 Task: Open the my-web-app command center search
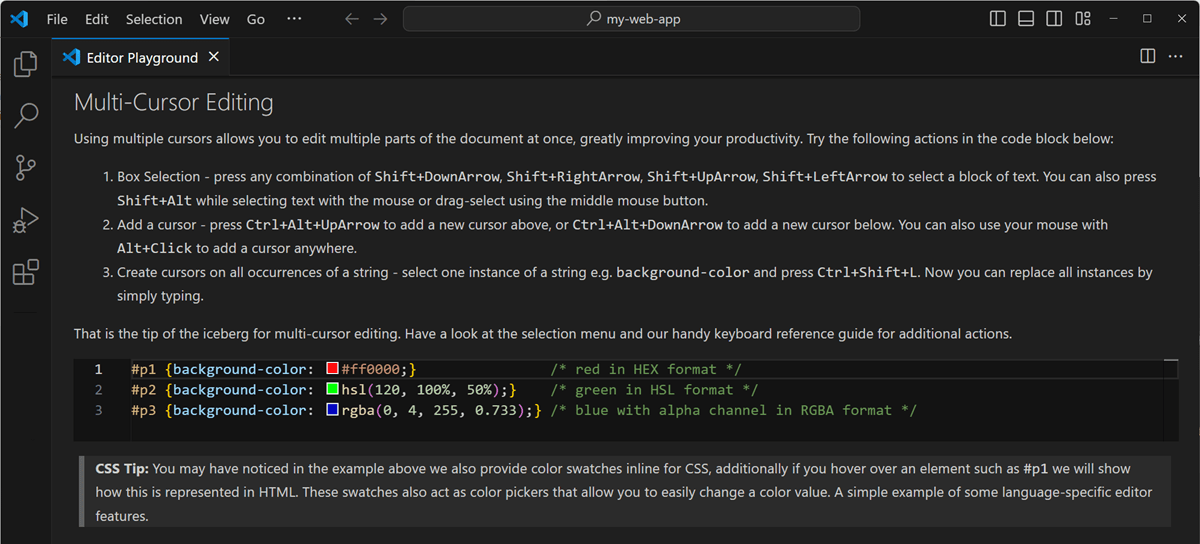[631, 19]
